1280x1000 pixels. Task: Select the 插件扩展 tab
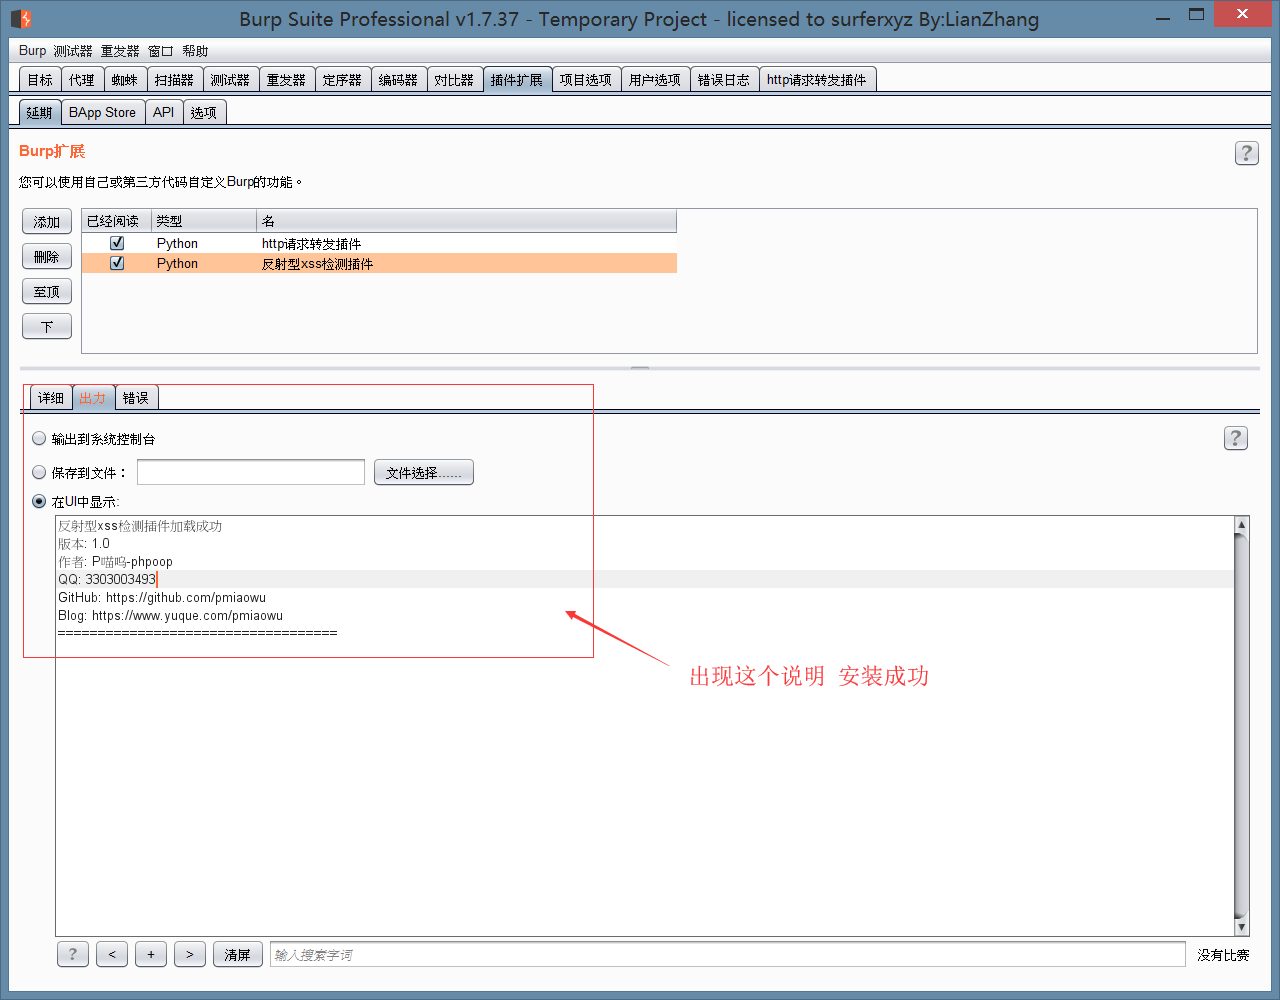(517, 80)
